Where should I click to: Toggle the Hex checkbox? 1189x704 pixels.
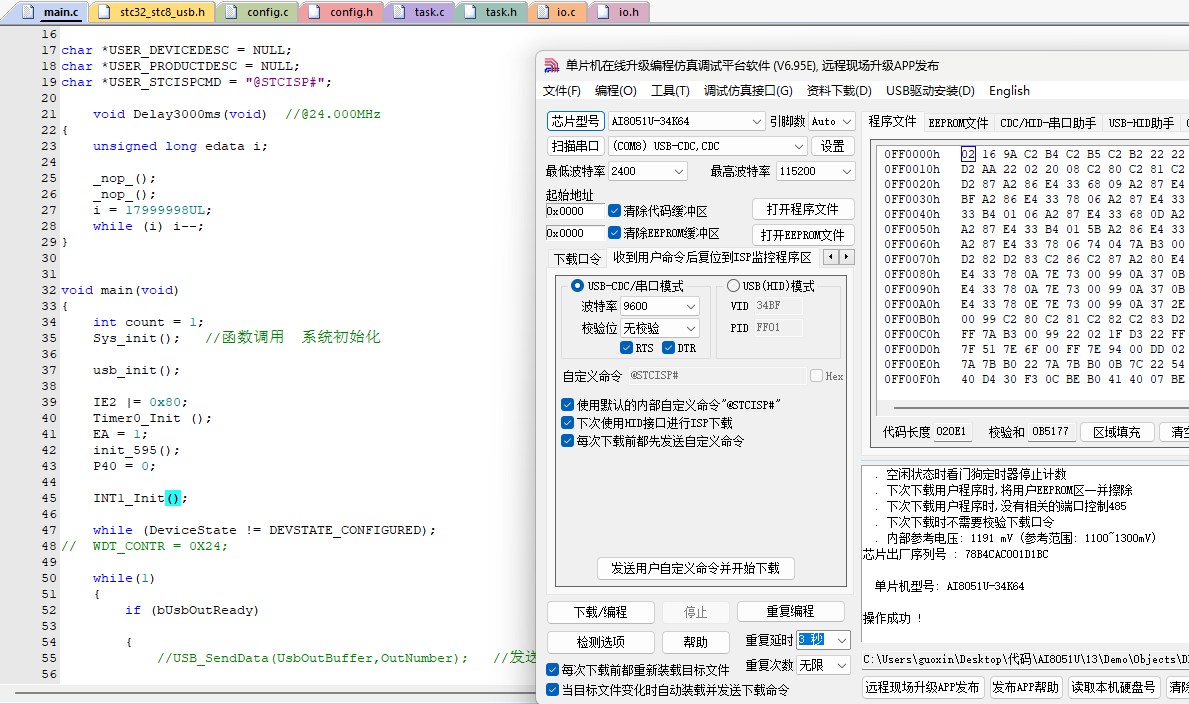coord(817,376)
